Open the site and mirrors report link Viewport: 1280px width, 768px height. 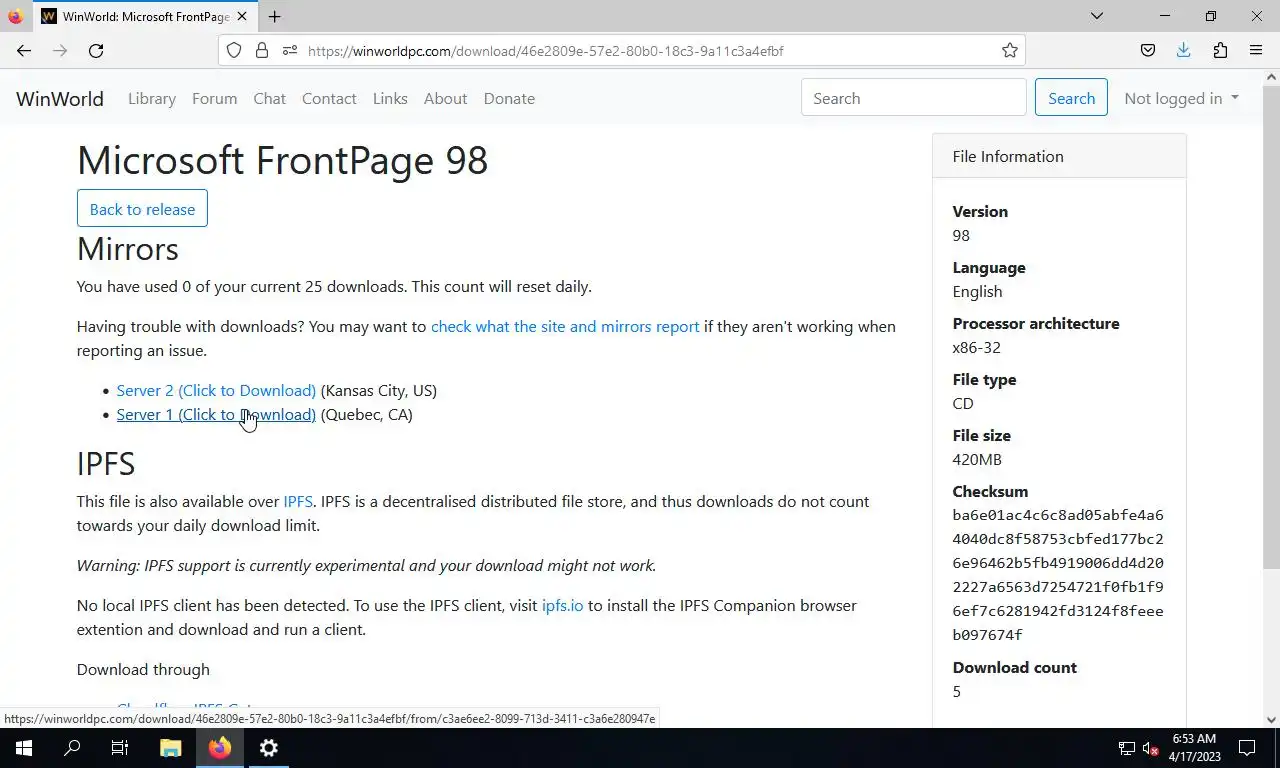(565, 326)
